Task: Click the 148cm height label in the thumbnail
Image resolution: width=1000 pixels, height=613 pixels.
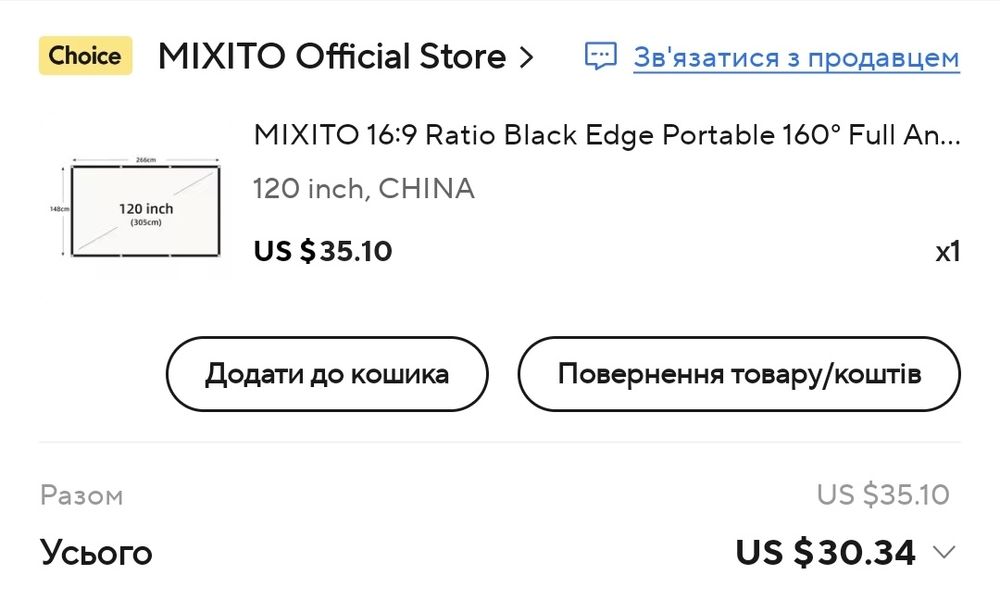Action: [x=60, y=209]
